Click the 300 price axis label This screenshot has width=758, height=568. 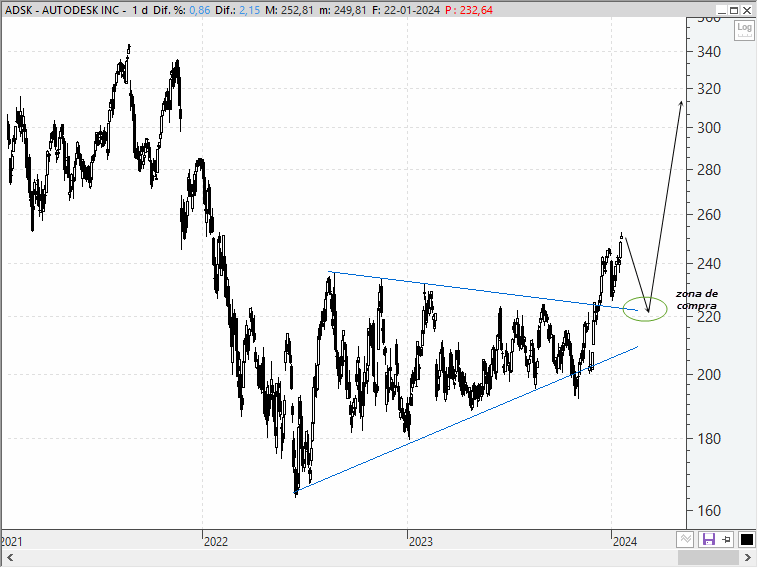tap(709, 128)
